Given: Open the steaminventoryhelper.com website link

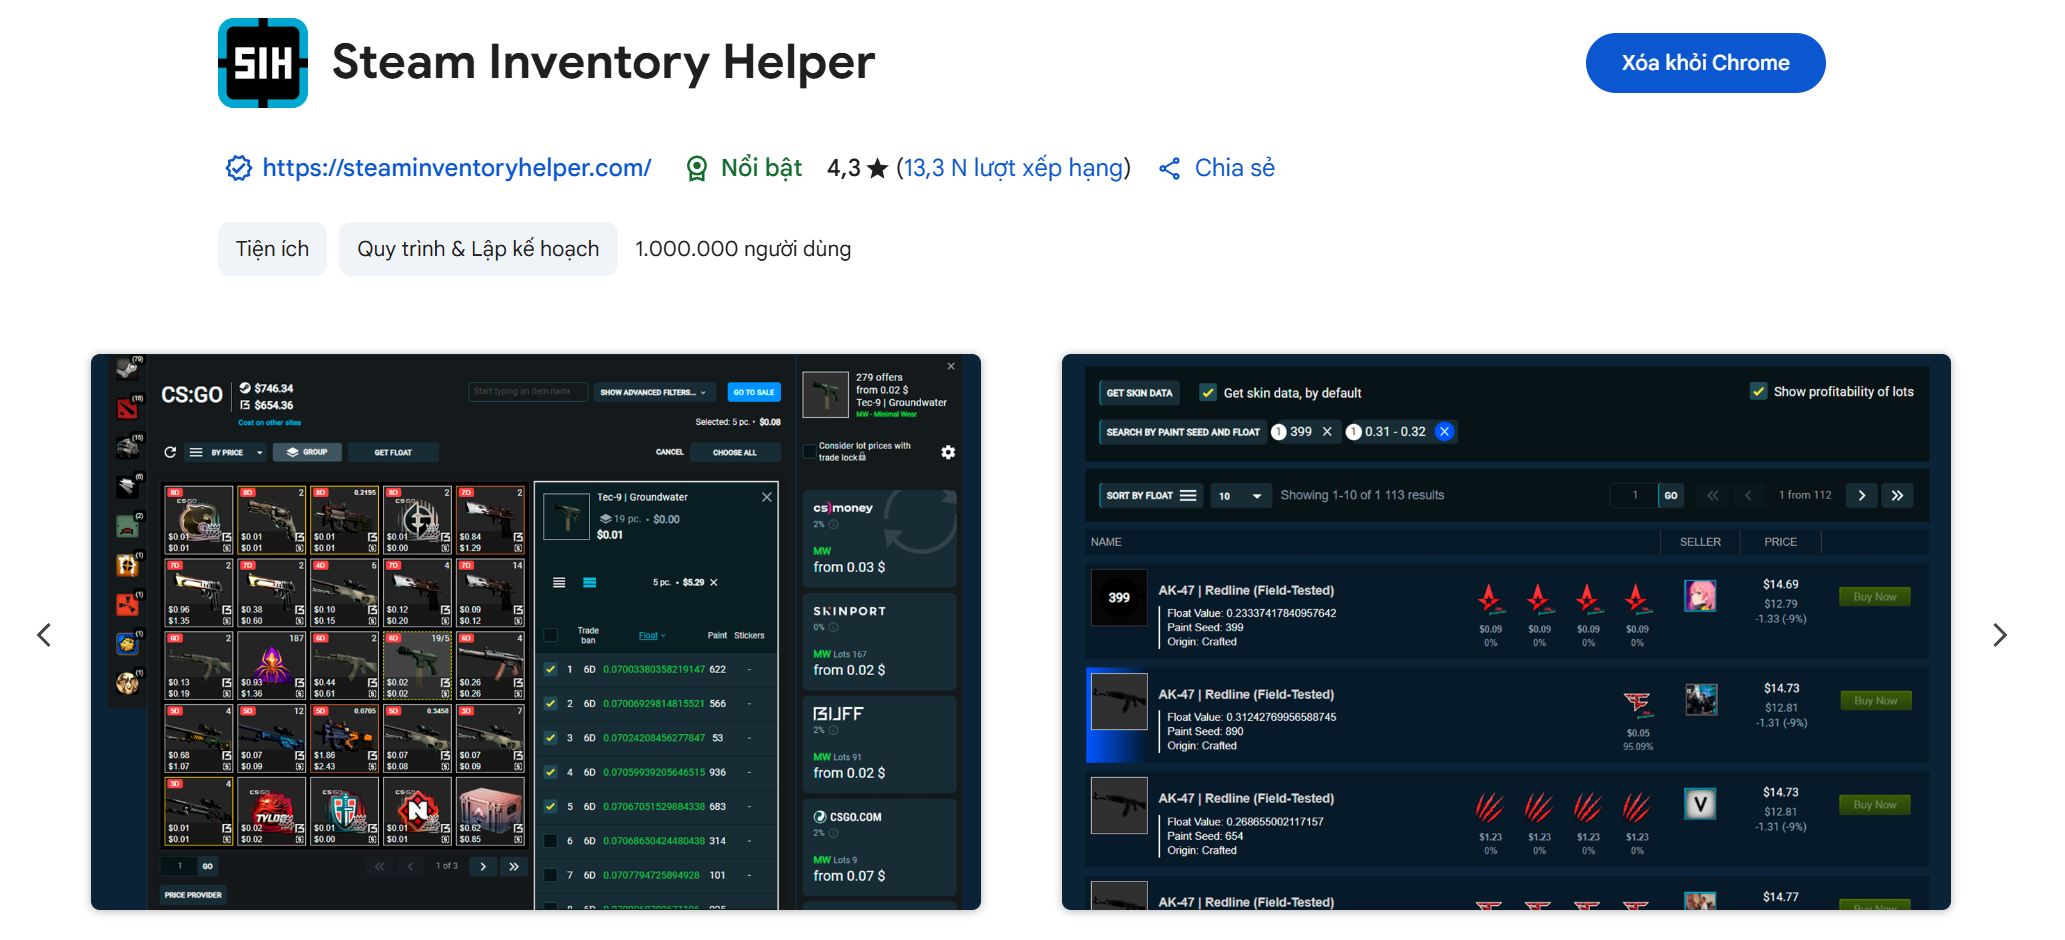Looking at the screenshot, I should pyautogui.click(x=456, y=168).
